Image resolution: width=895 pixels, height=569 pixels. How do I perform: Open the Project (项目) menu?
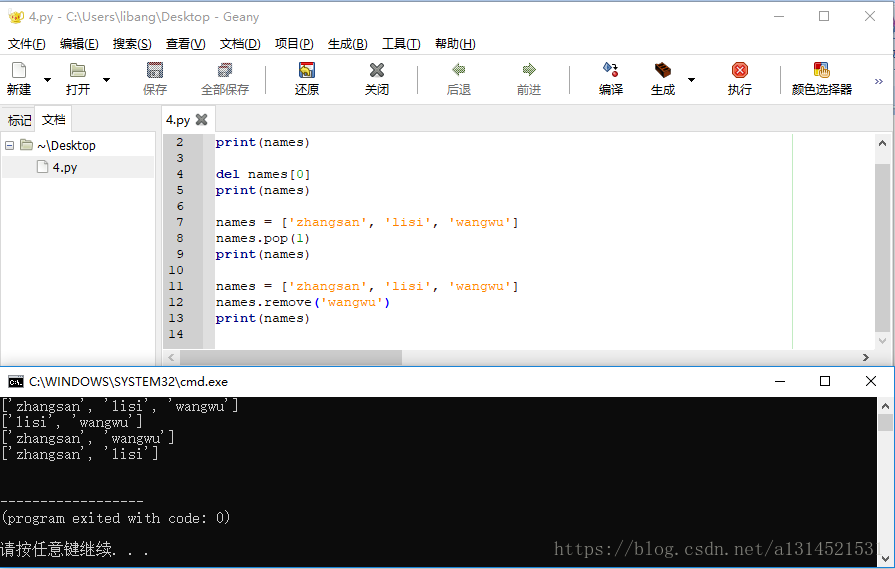point(294,44)
